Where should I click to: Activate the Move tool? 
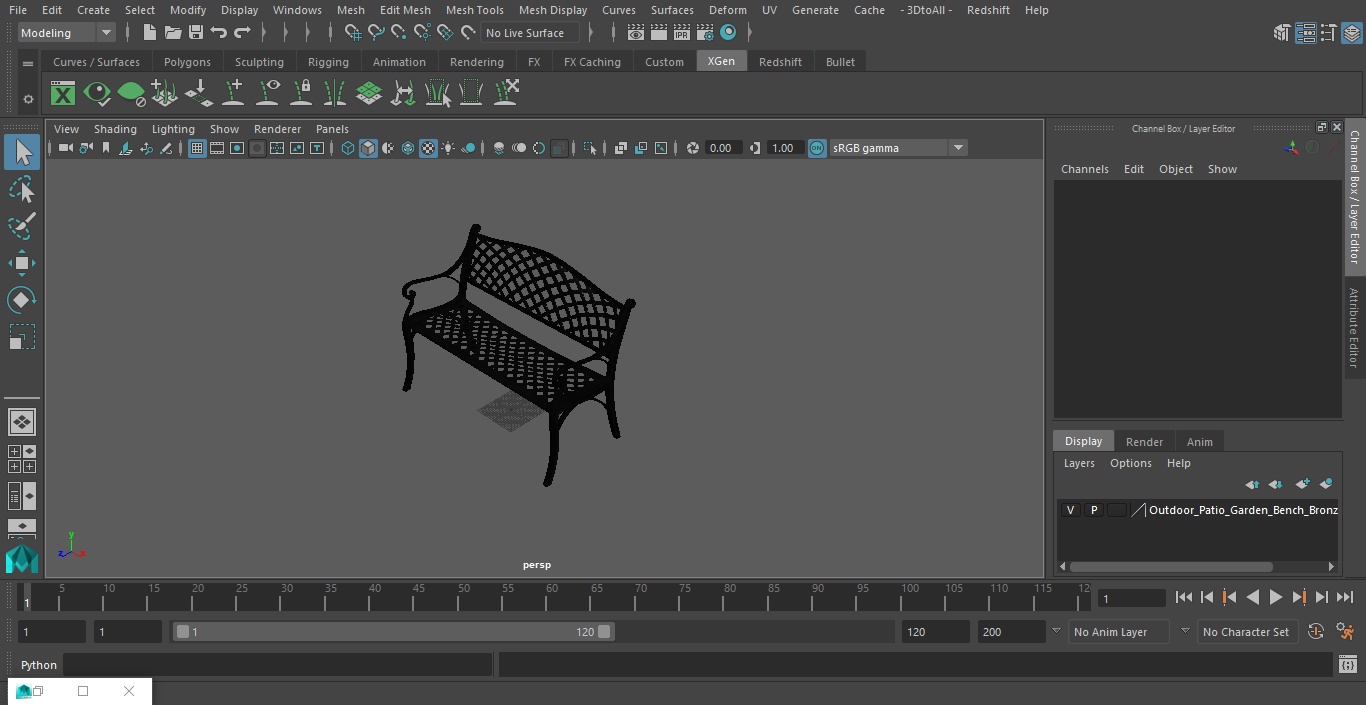(x=22, y=263)
